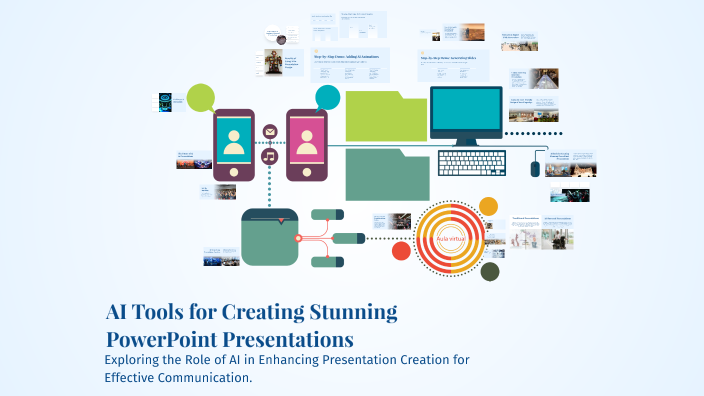Viewport: 704px width, 396px height.
Task: Select the teal-green folder graphic
Action: pos(387,175)
